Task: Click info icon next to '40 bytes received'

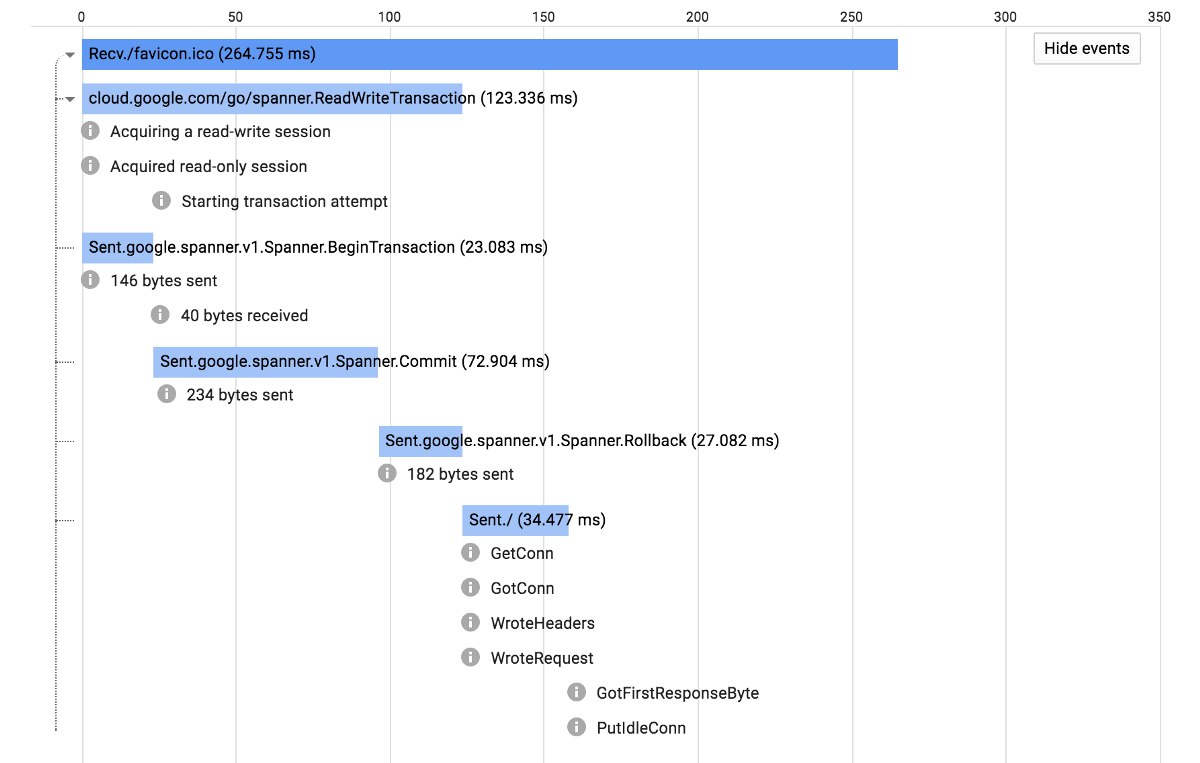Action: pos(160,315)
